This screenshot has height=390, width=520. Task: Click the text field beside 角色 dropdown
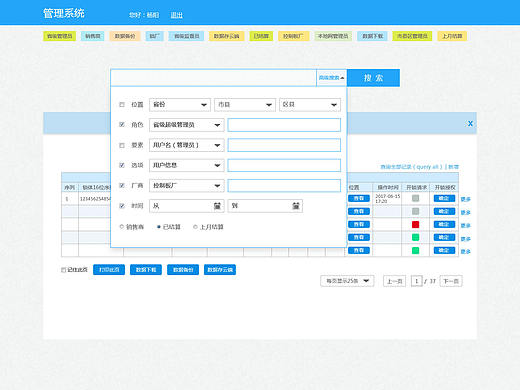point(284,125)
